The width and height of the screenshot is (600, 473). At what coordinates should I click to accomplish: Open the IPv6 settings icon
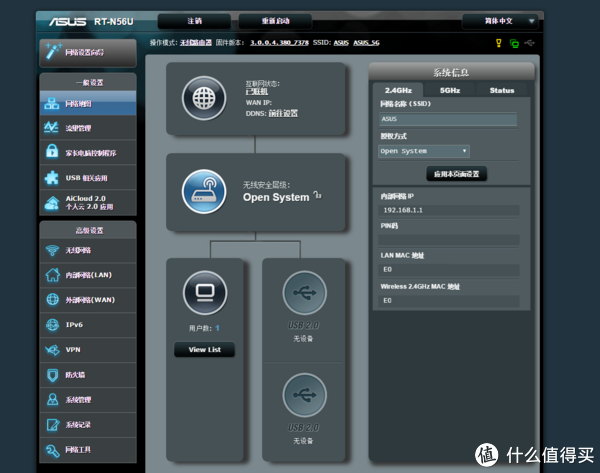tap(52, 325)
